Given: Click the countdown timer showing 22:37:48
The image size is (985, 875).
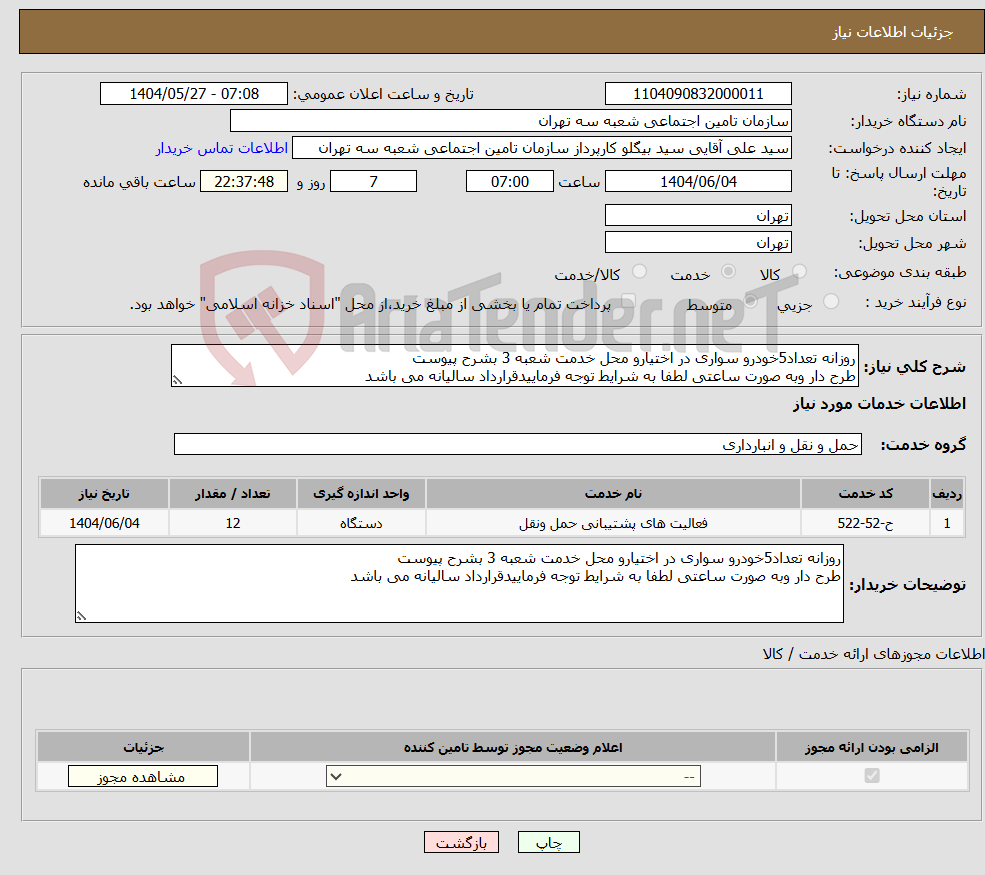Looking at the screenshot, I should click(x=244, y=181).
